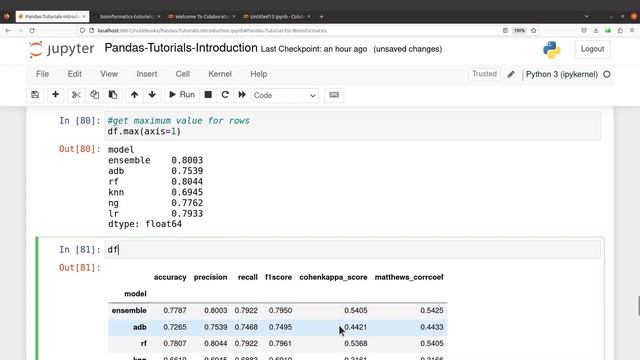
Task: Click the Jupyter logo
Action: pos(61,49)
